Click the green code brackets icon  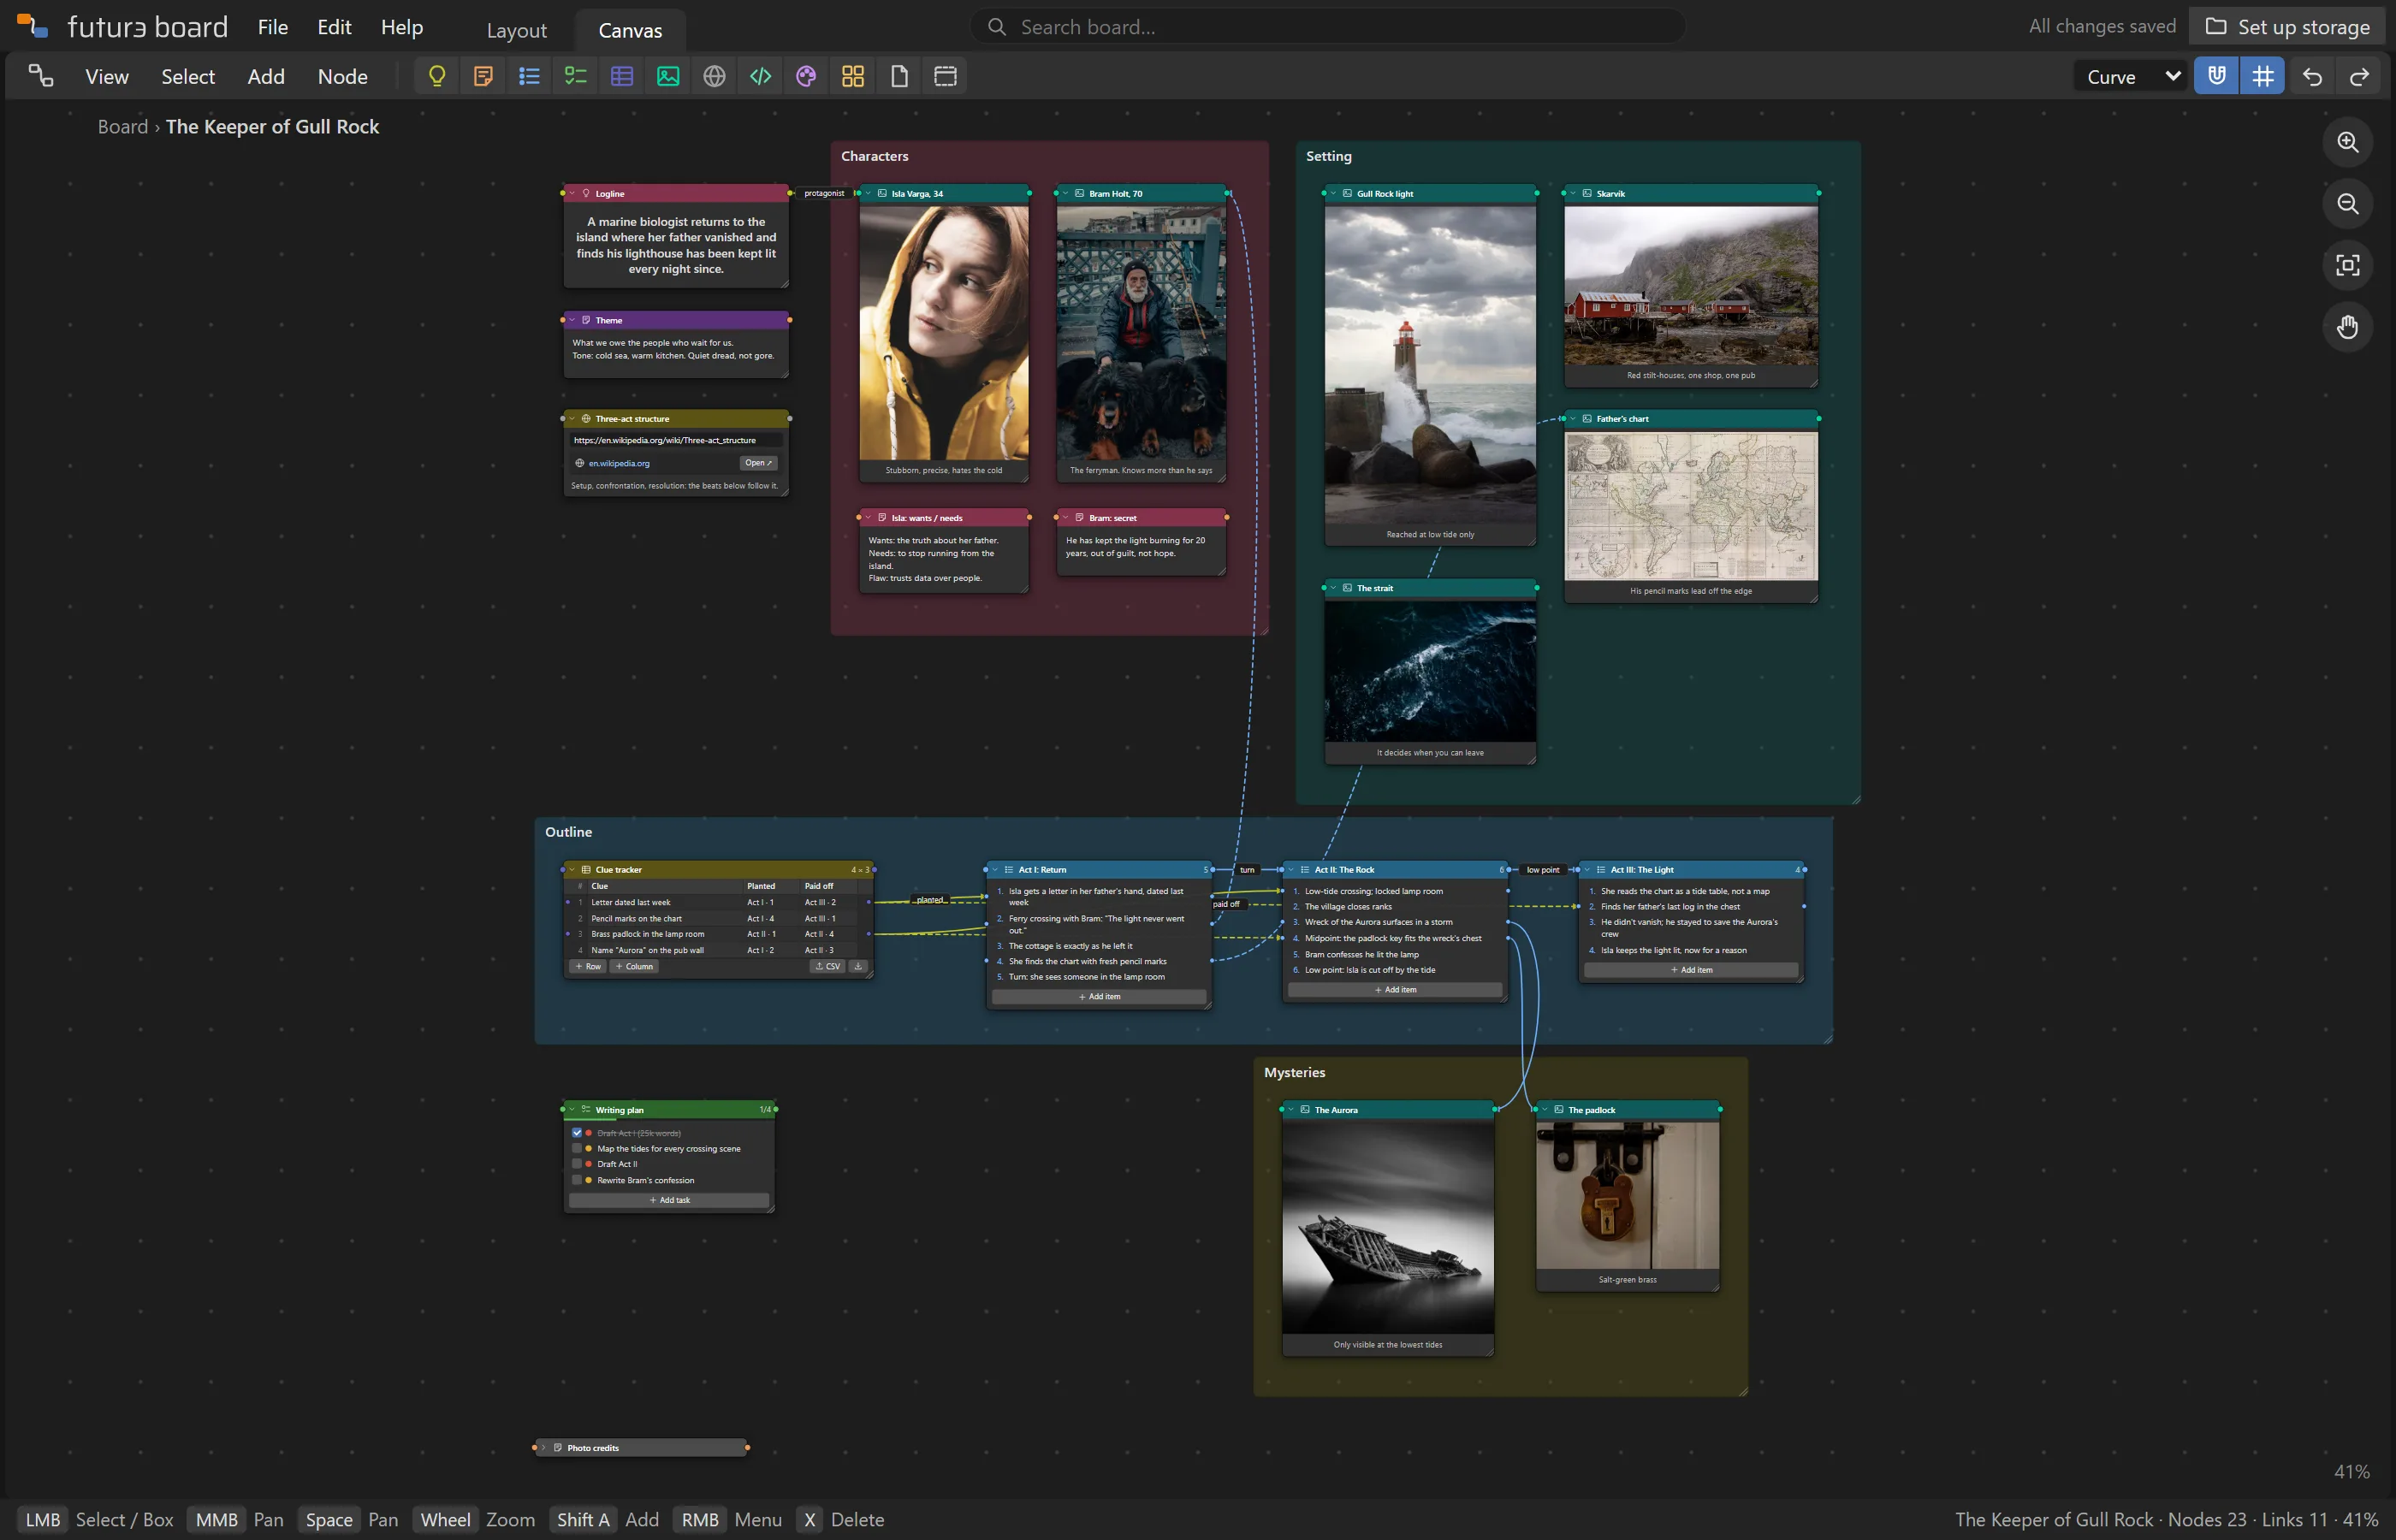(x=760, y=76)
